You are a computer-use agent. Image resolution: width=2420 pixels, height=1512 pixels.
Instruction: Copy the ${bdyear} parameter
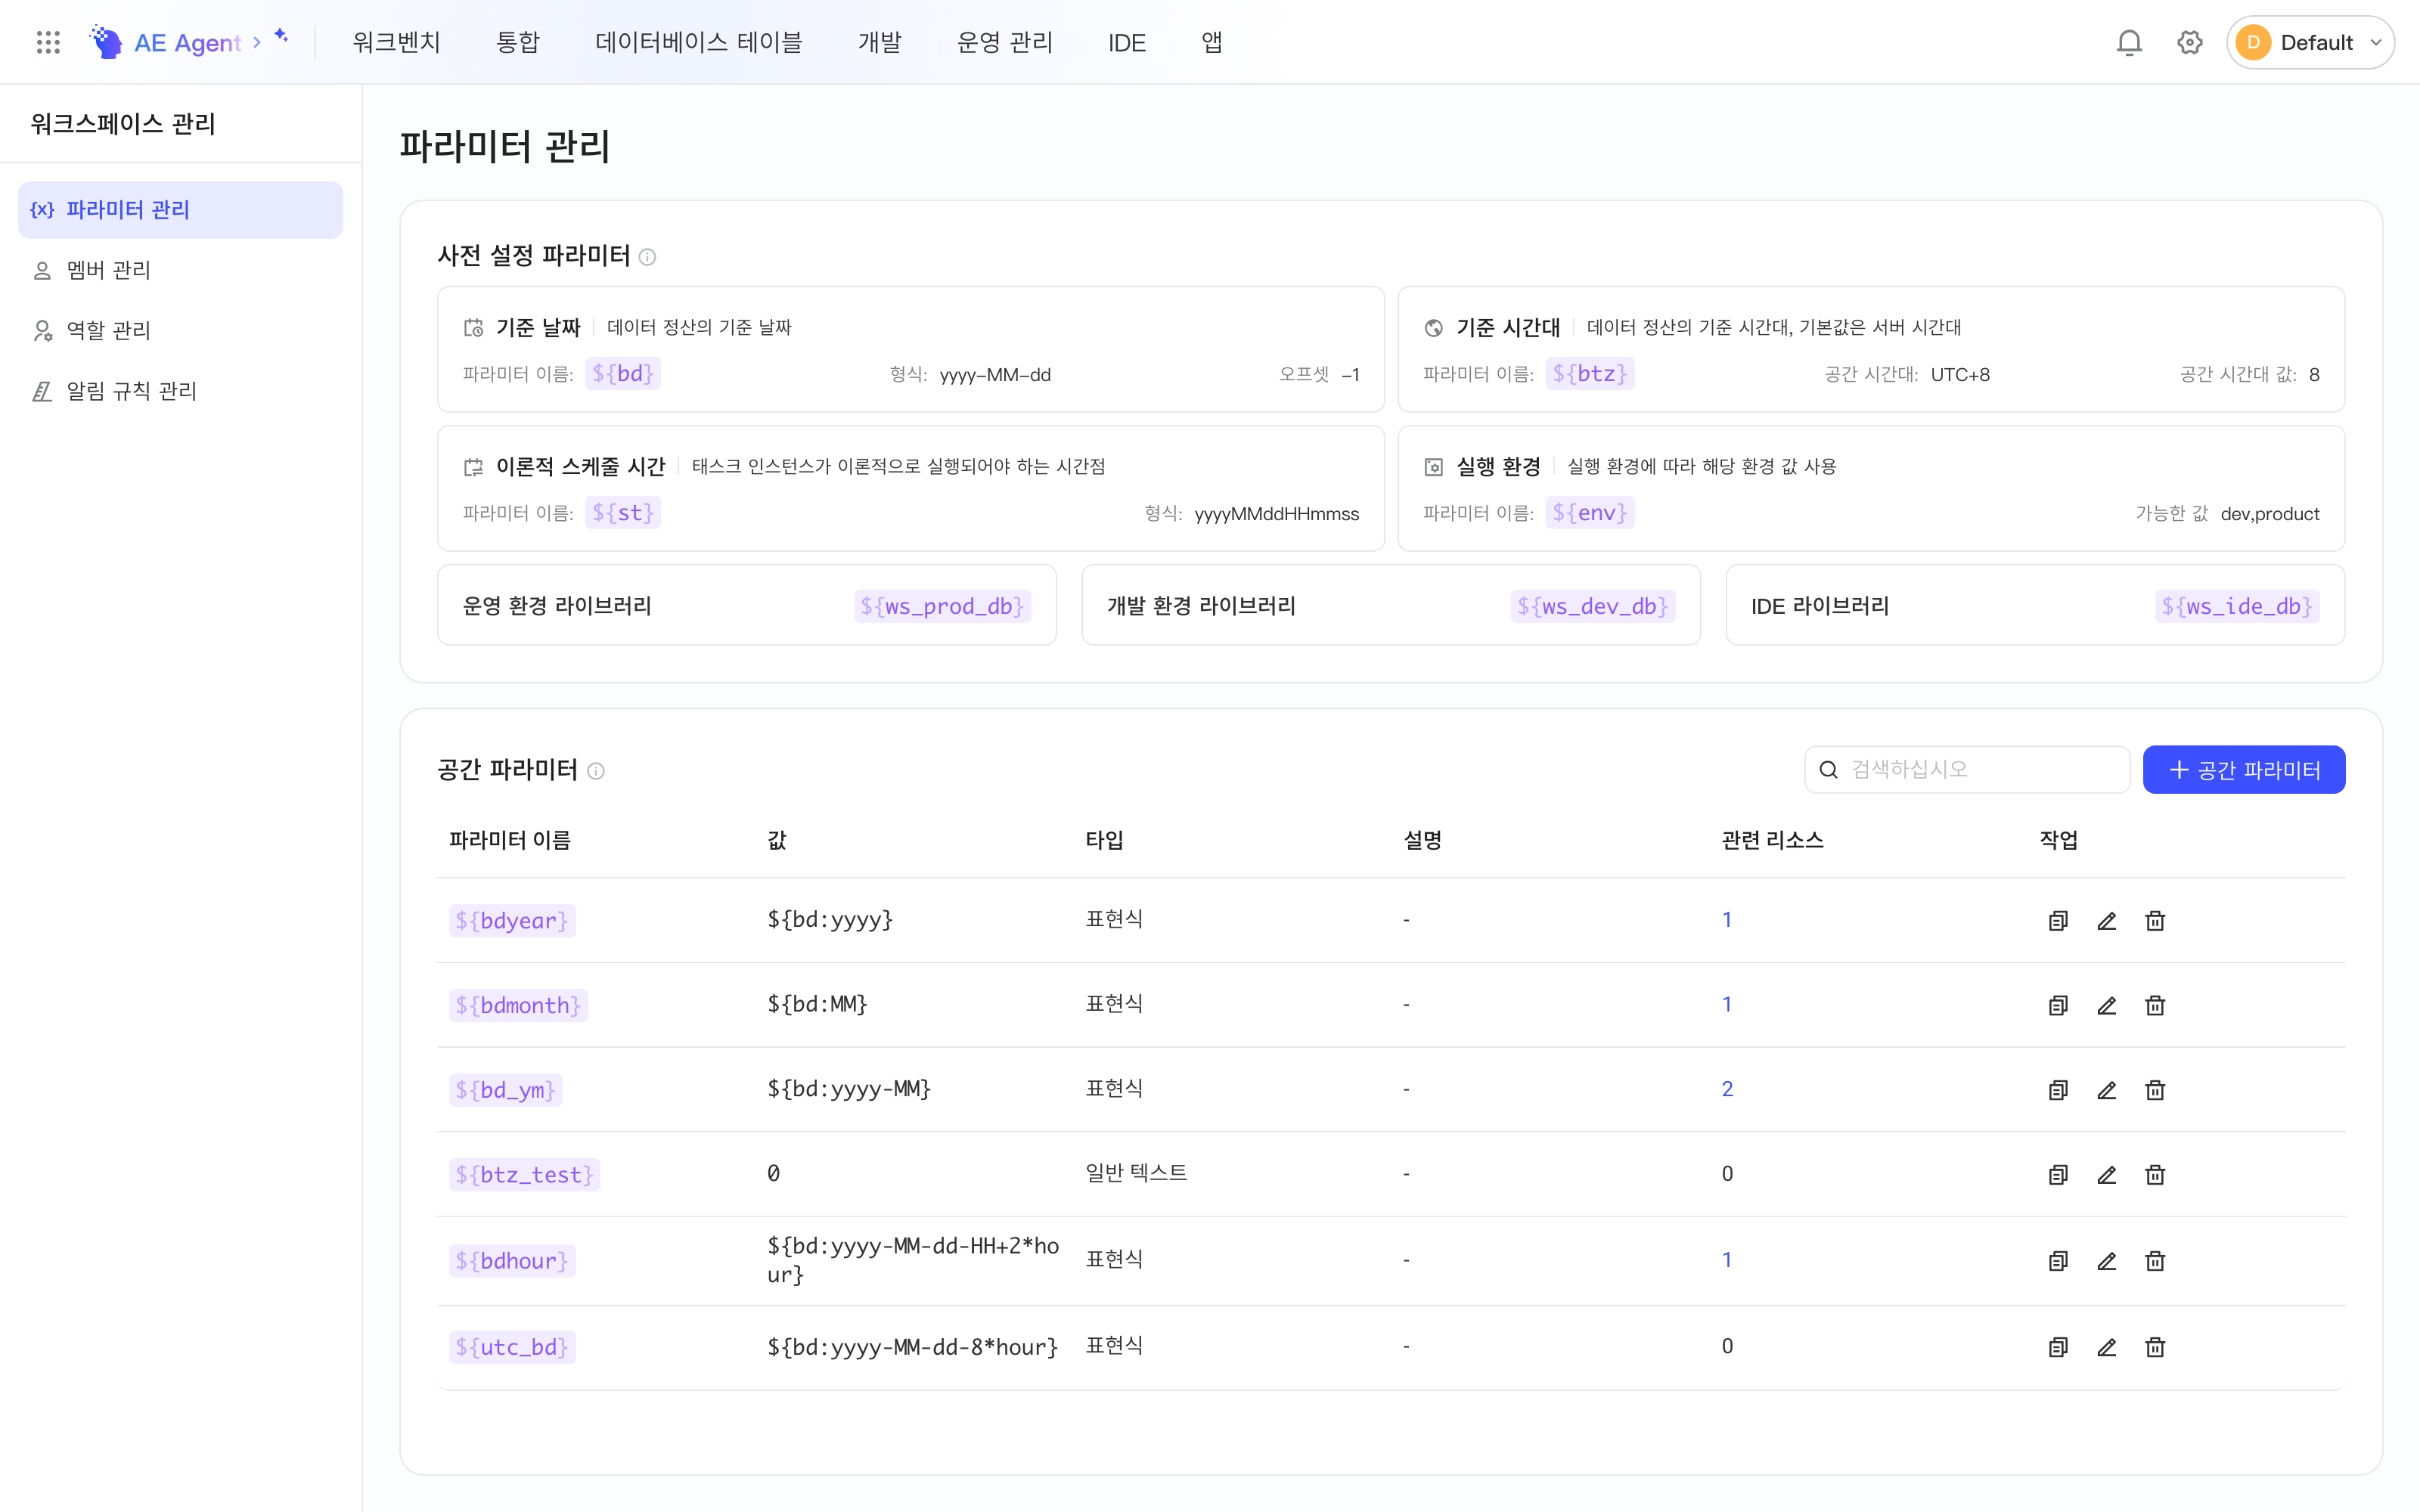pos(2058,921)
